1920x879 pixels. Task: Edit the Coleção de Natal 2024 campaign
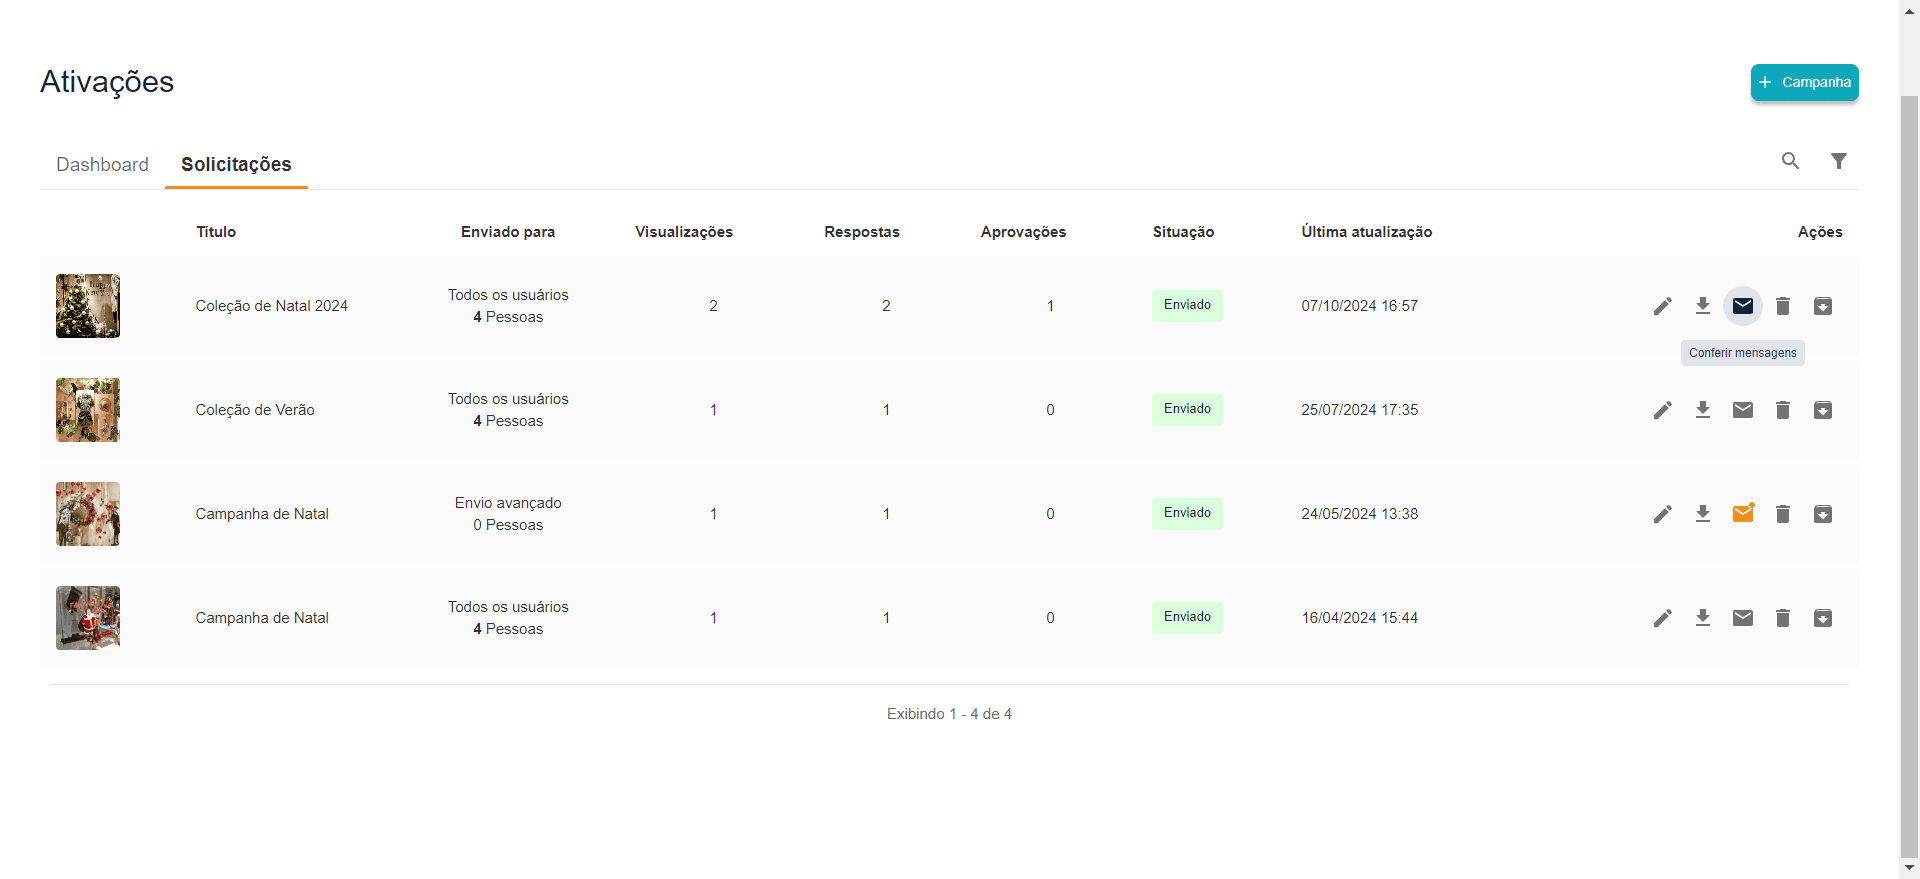point(1663,306)
